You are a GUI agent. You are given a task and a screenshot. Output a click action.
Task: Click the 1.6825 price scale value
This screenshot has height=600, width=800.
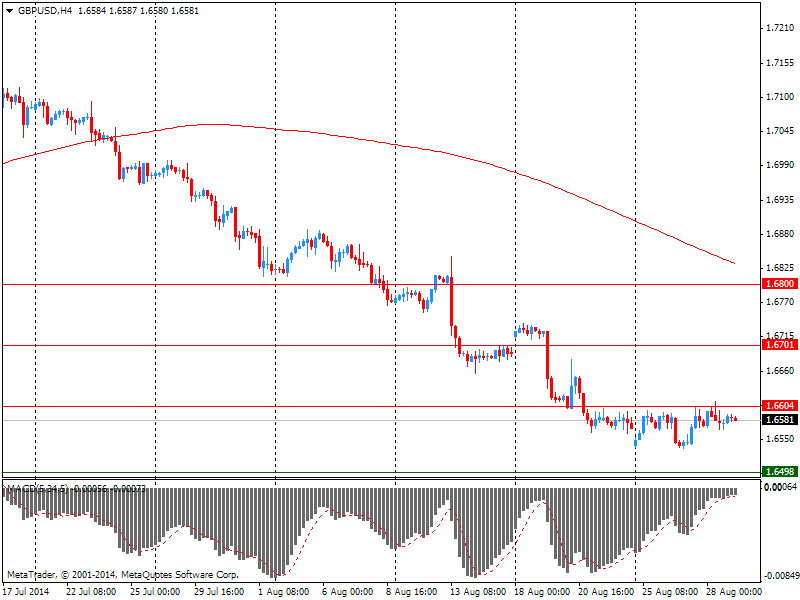780,268
